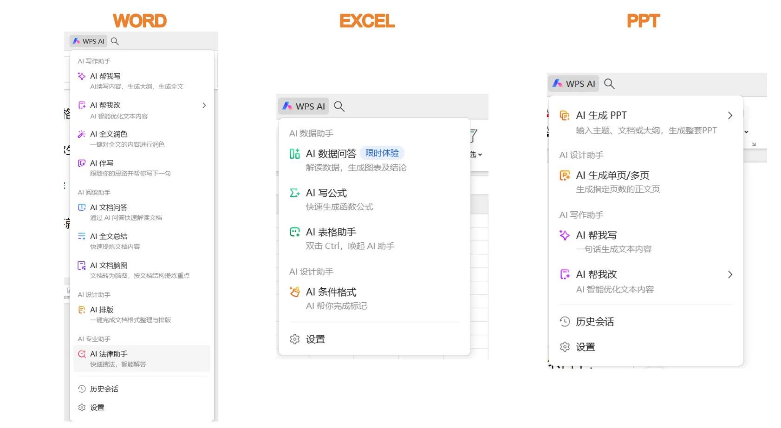Click the search icon beside WPS AI in Excel
781x428 pixels.
pos(339,106)
